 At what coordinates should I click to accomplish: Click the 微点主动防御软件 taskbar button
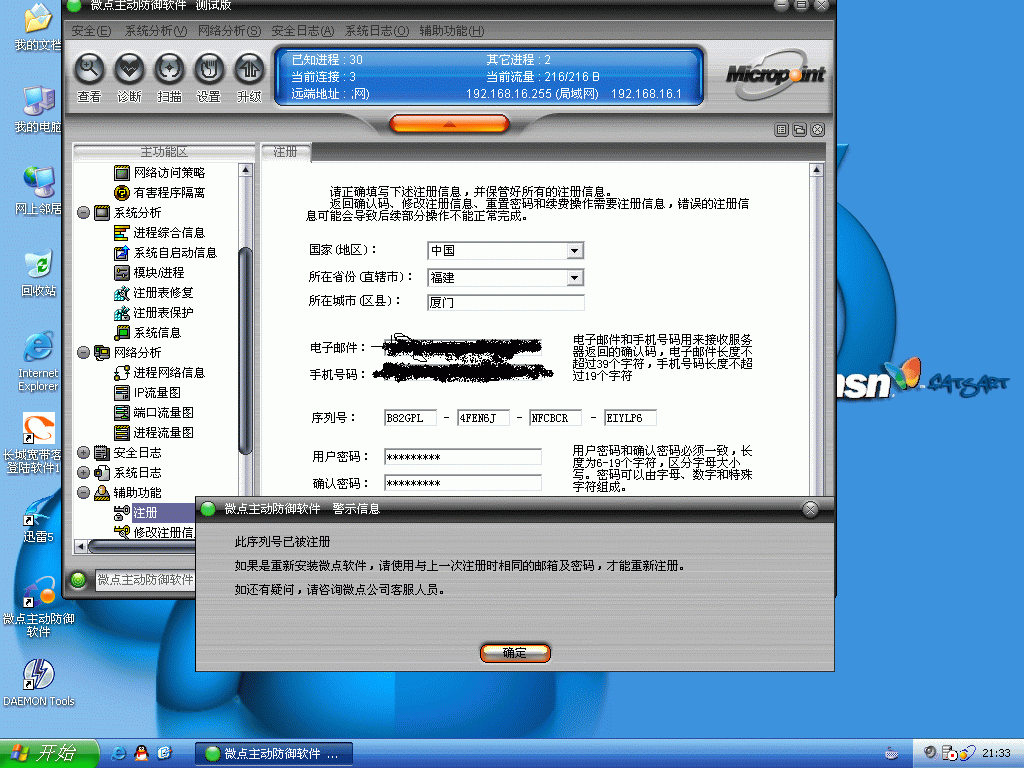pos(274,754)
